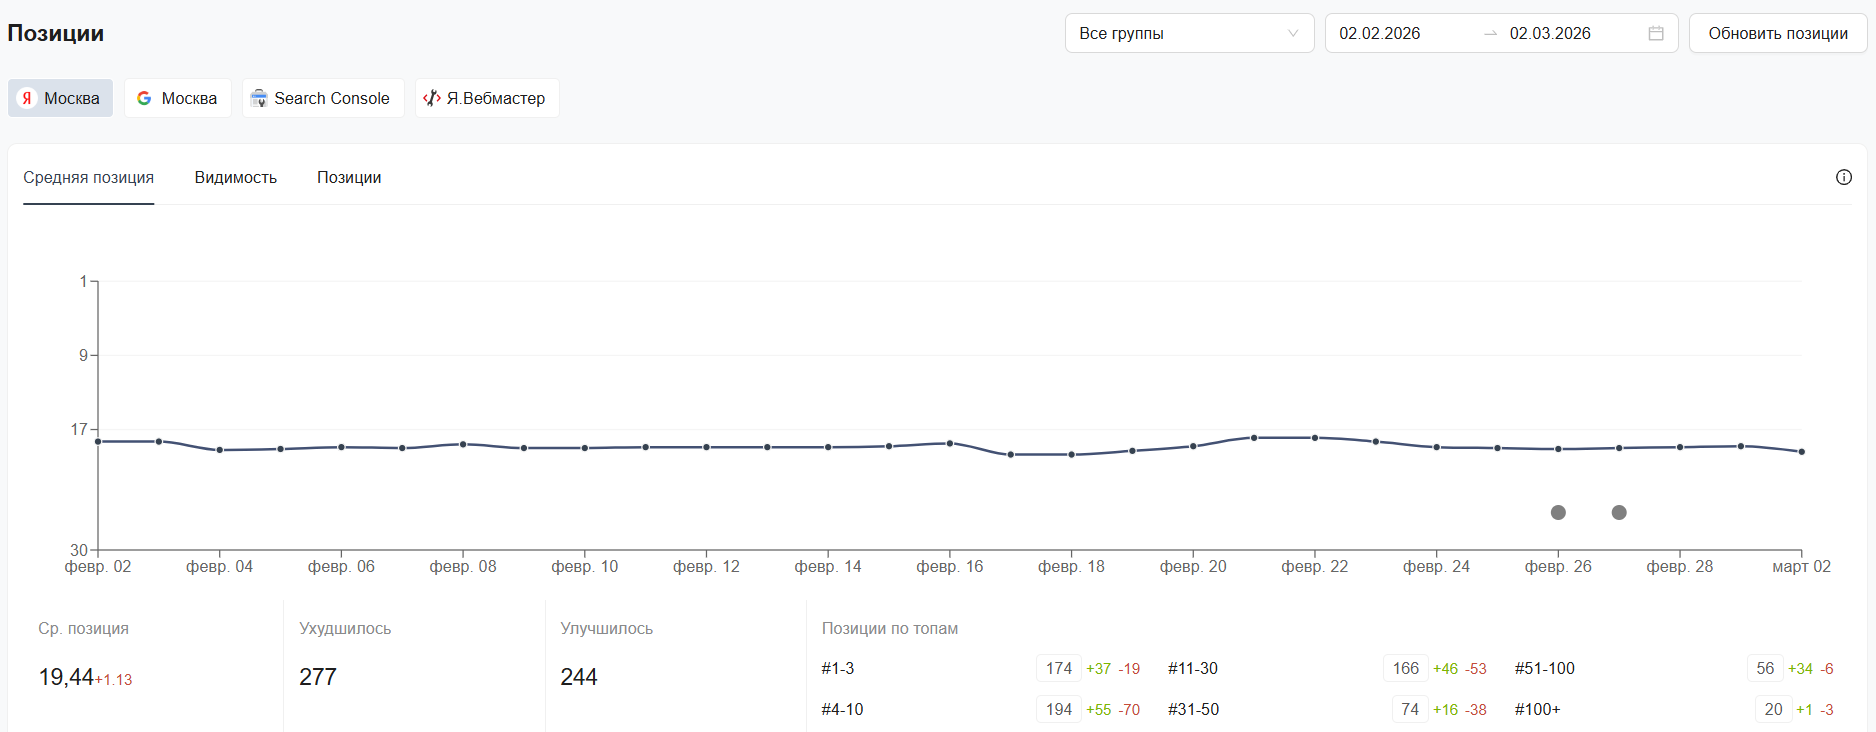Select the Yandex Москва search engine tab
The height and width of the screenshot is (732, 1876).
(60, 98)
